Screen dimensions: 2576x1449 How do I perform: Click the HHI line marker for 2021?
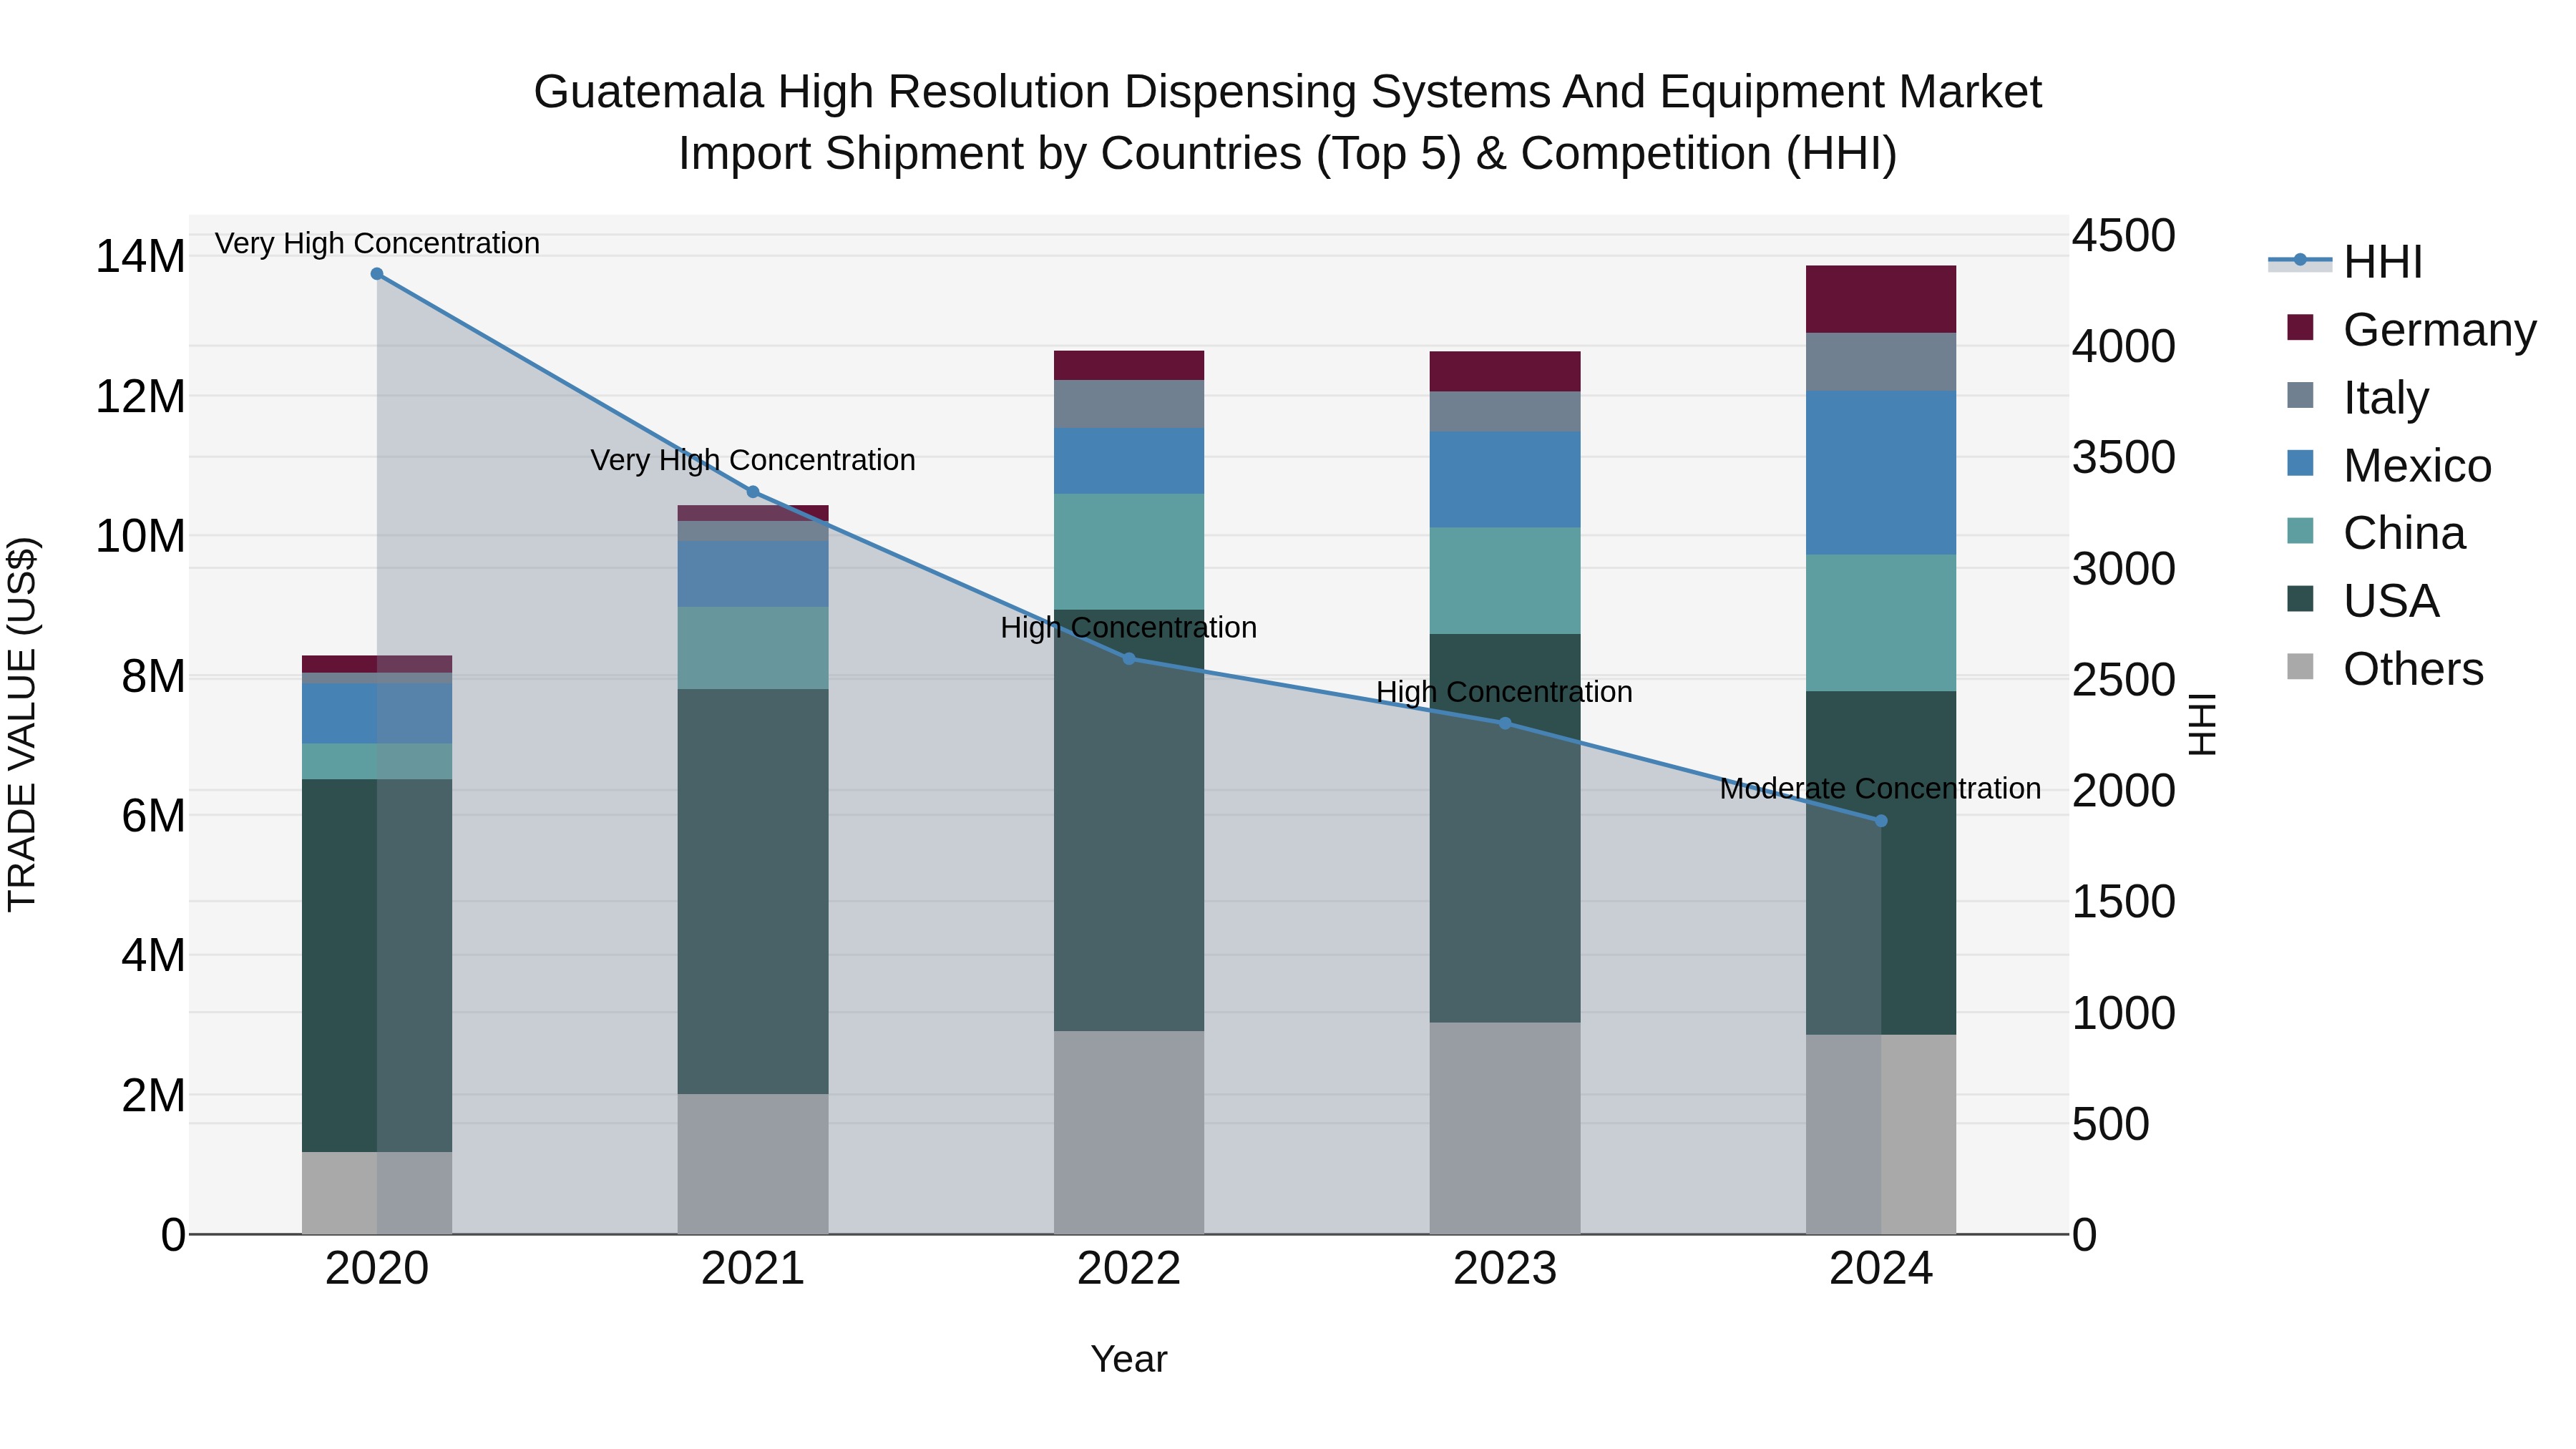[753, 492]
